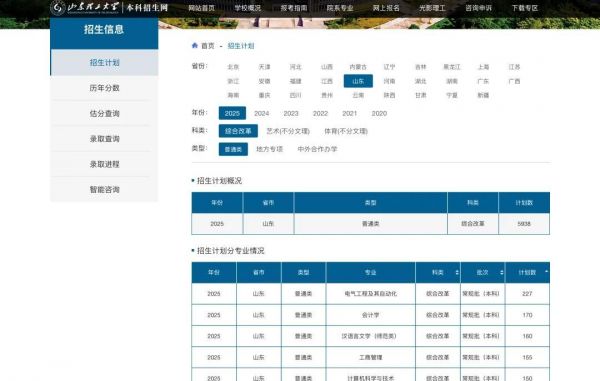
Task: Open 智能咨询 sidebar item
Action: pos(104,189)
